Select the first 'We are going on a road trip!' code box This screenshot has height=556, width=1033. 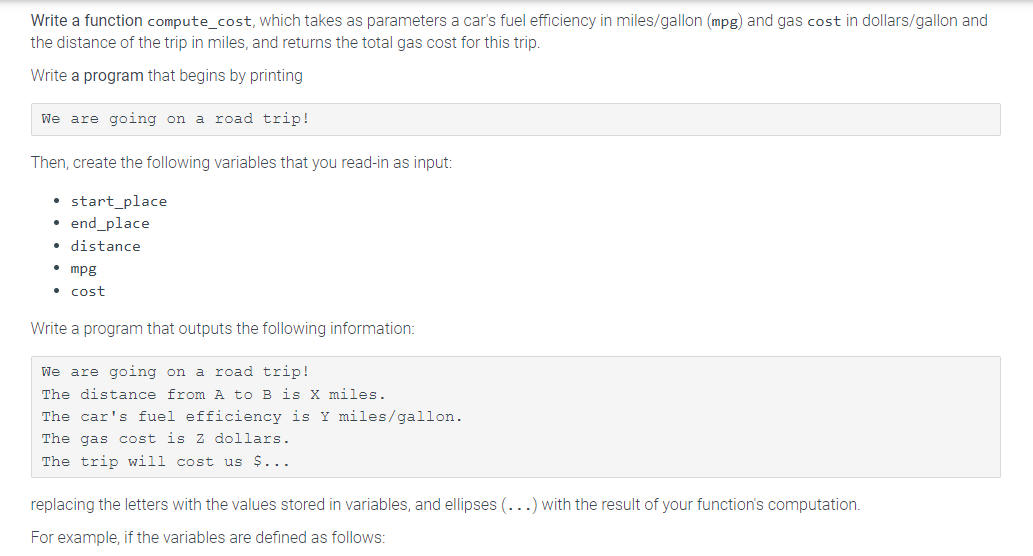515,119
